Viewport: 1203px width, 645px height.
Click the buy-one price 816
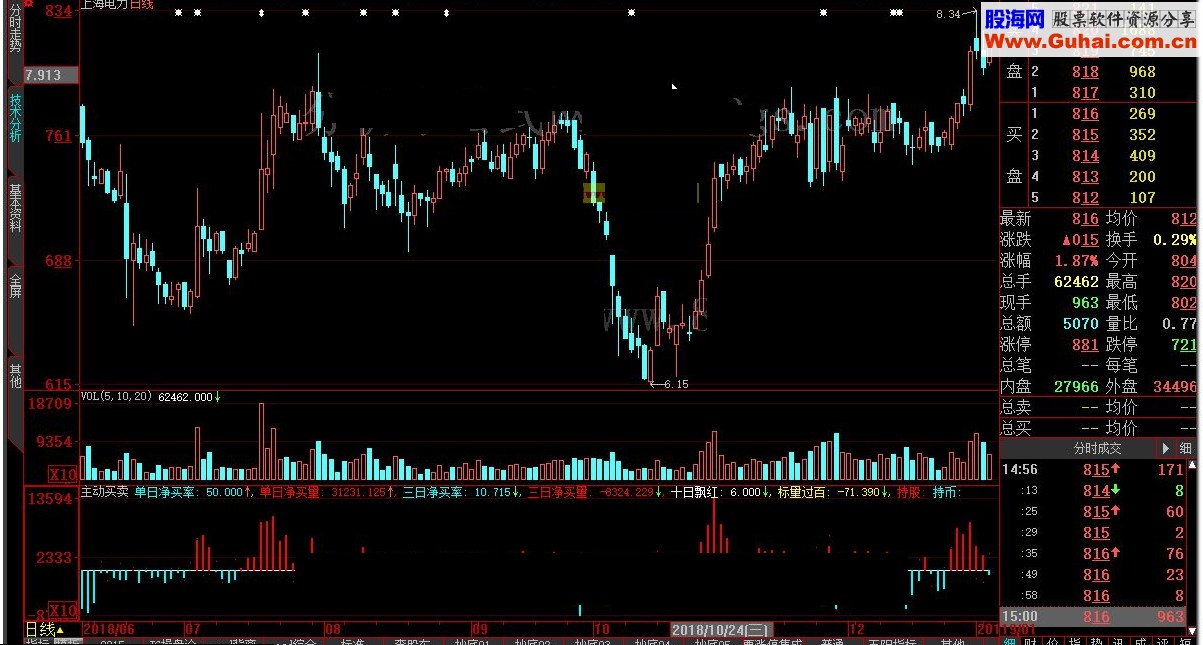1085,114
